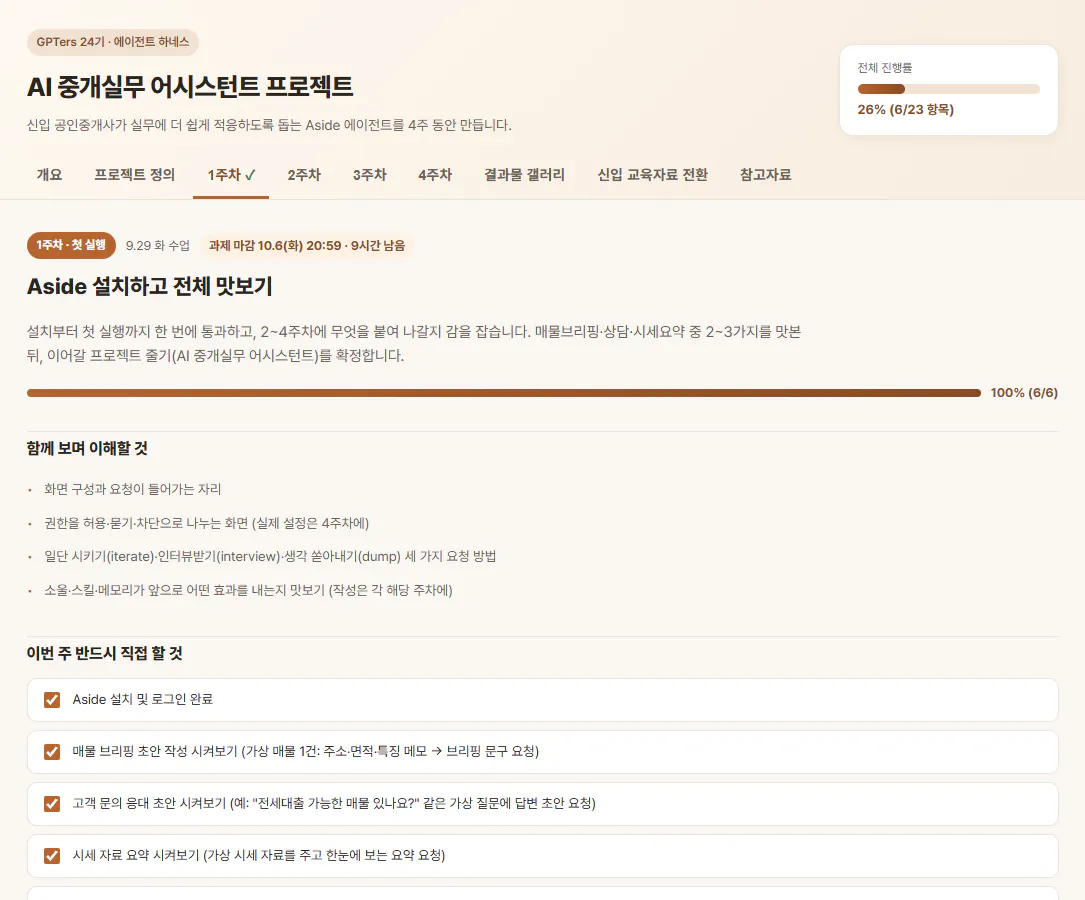This screenshot has height=900, width=1085.
Task: Click the 26% (6/23 항목) text
Action: coord(906,109)
